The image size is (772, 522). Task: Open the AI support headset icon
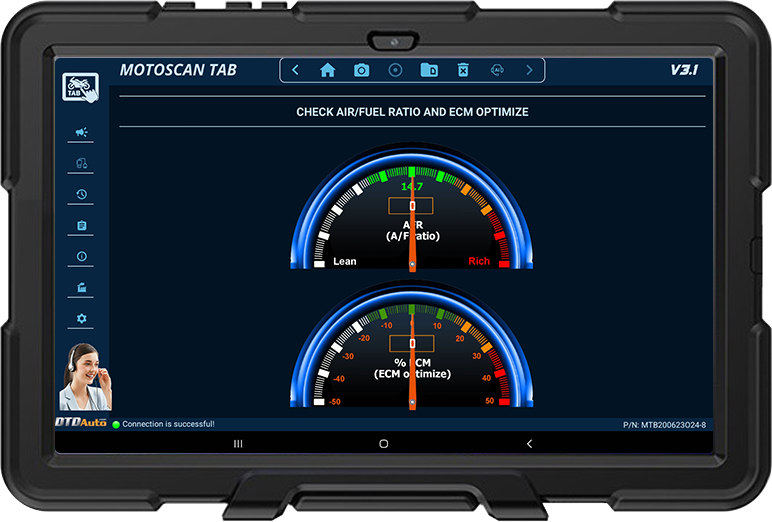[496, 70]
